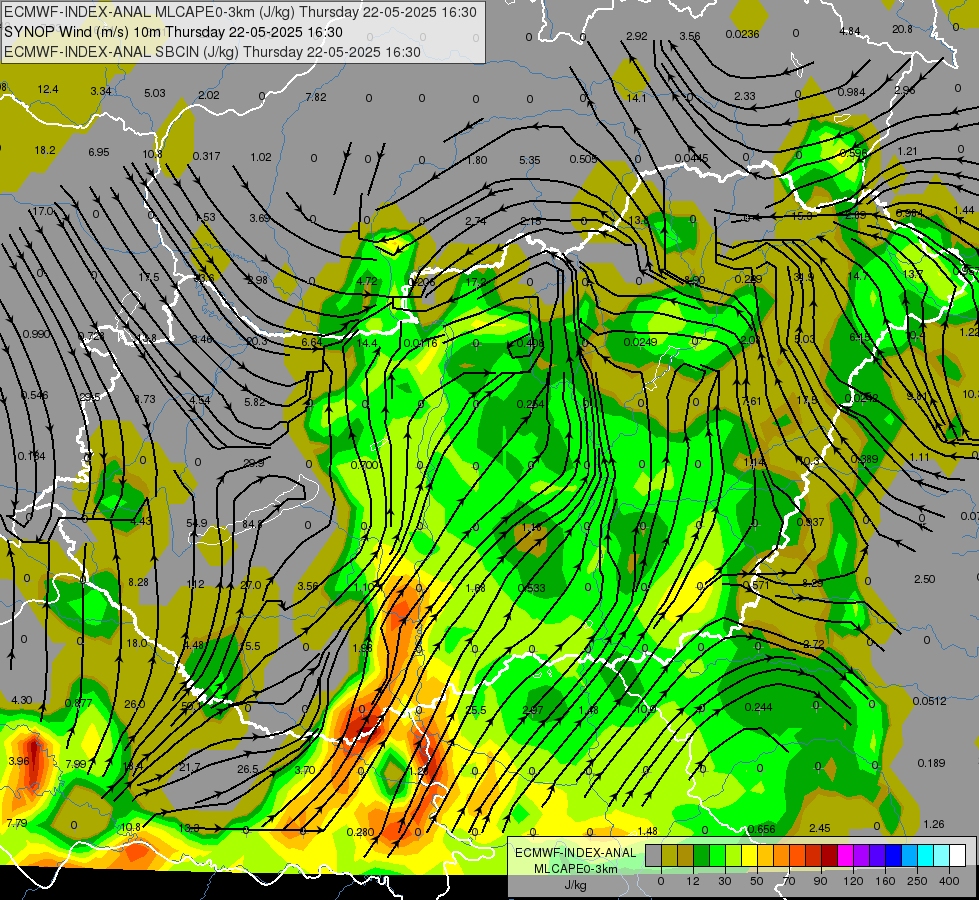Click legend scale value 160
This screenshot has width=979, height=900.
[885, 881]
